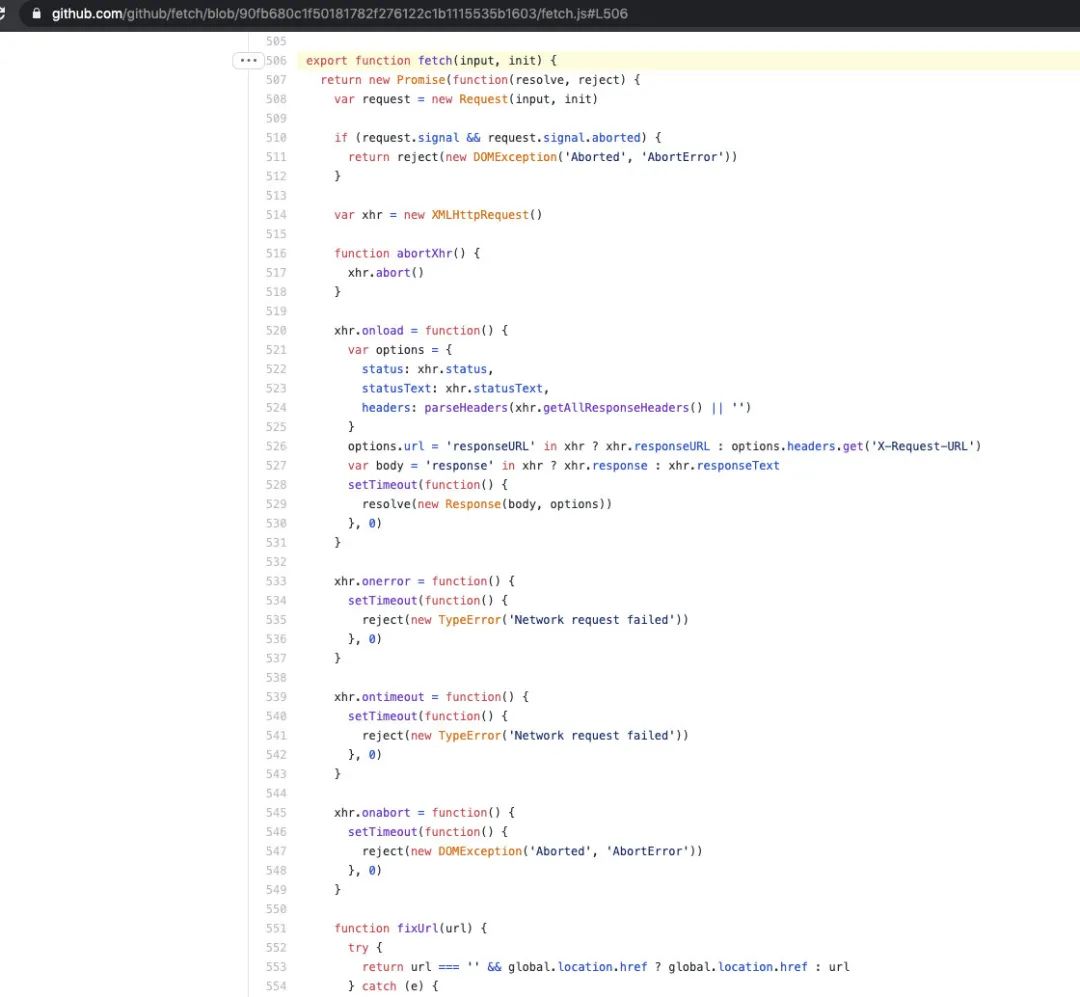Click 'fixUrl' function name on line 551
This screenshot has width=1080, height=997.
(417, 929)
